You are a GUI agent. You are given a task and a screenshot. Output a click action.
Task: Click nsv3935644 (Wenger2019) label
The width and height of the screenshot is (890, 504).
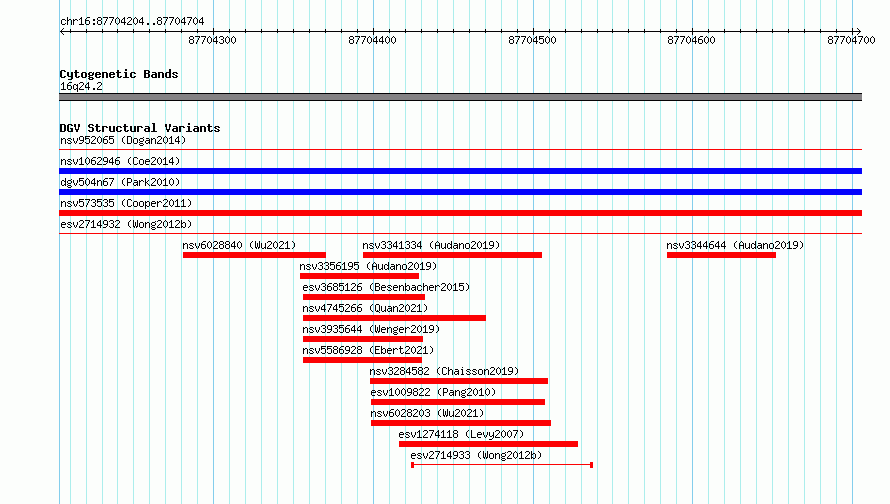tap(371, 329)
